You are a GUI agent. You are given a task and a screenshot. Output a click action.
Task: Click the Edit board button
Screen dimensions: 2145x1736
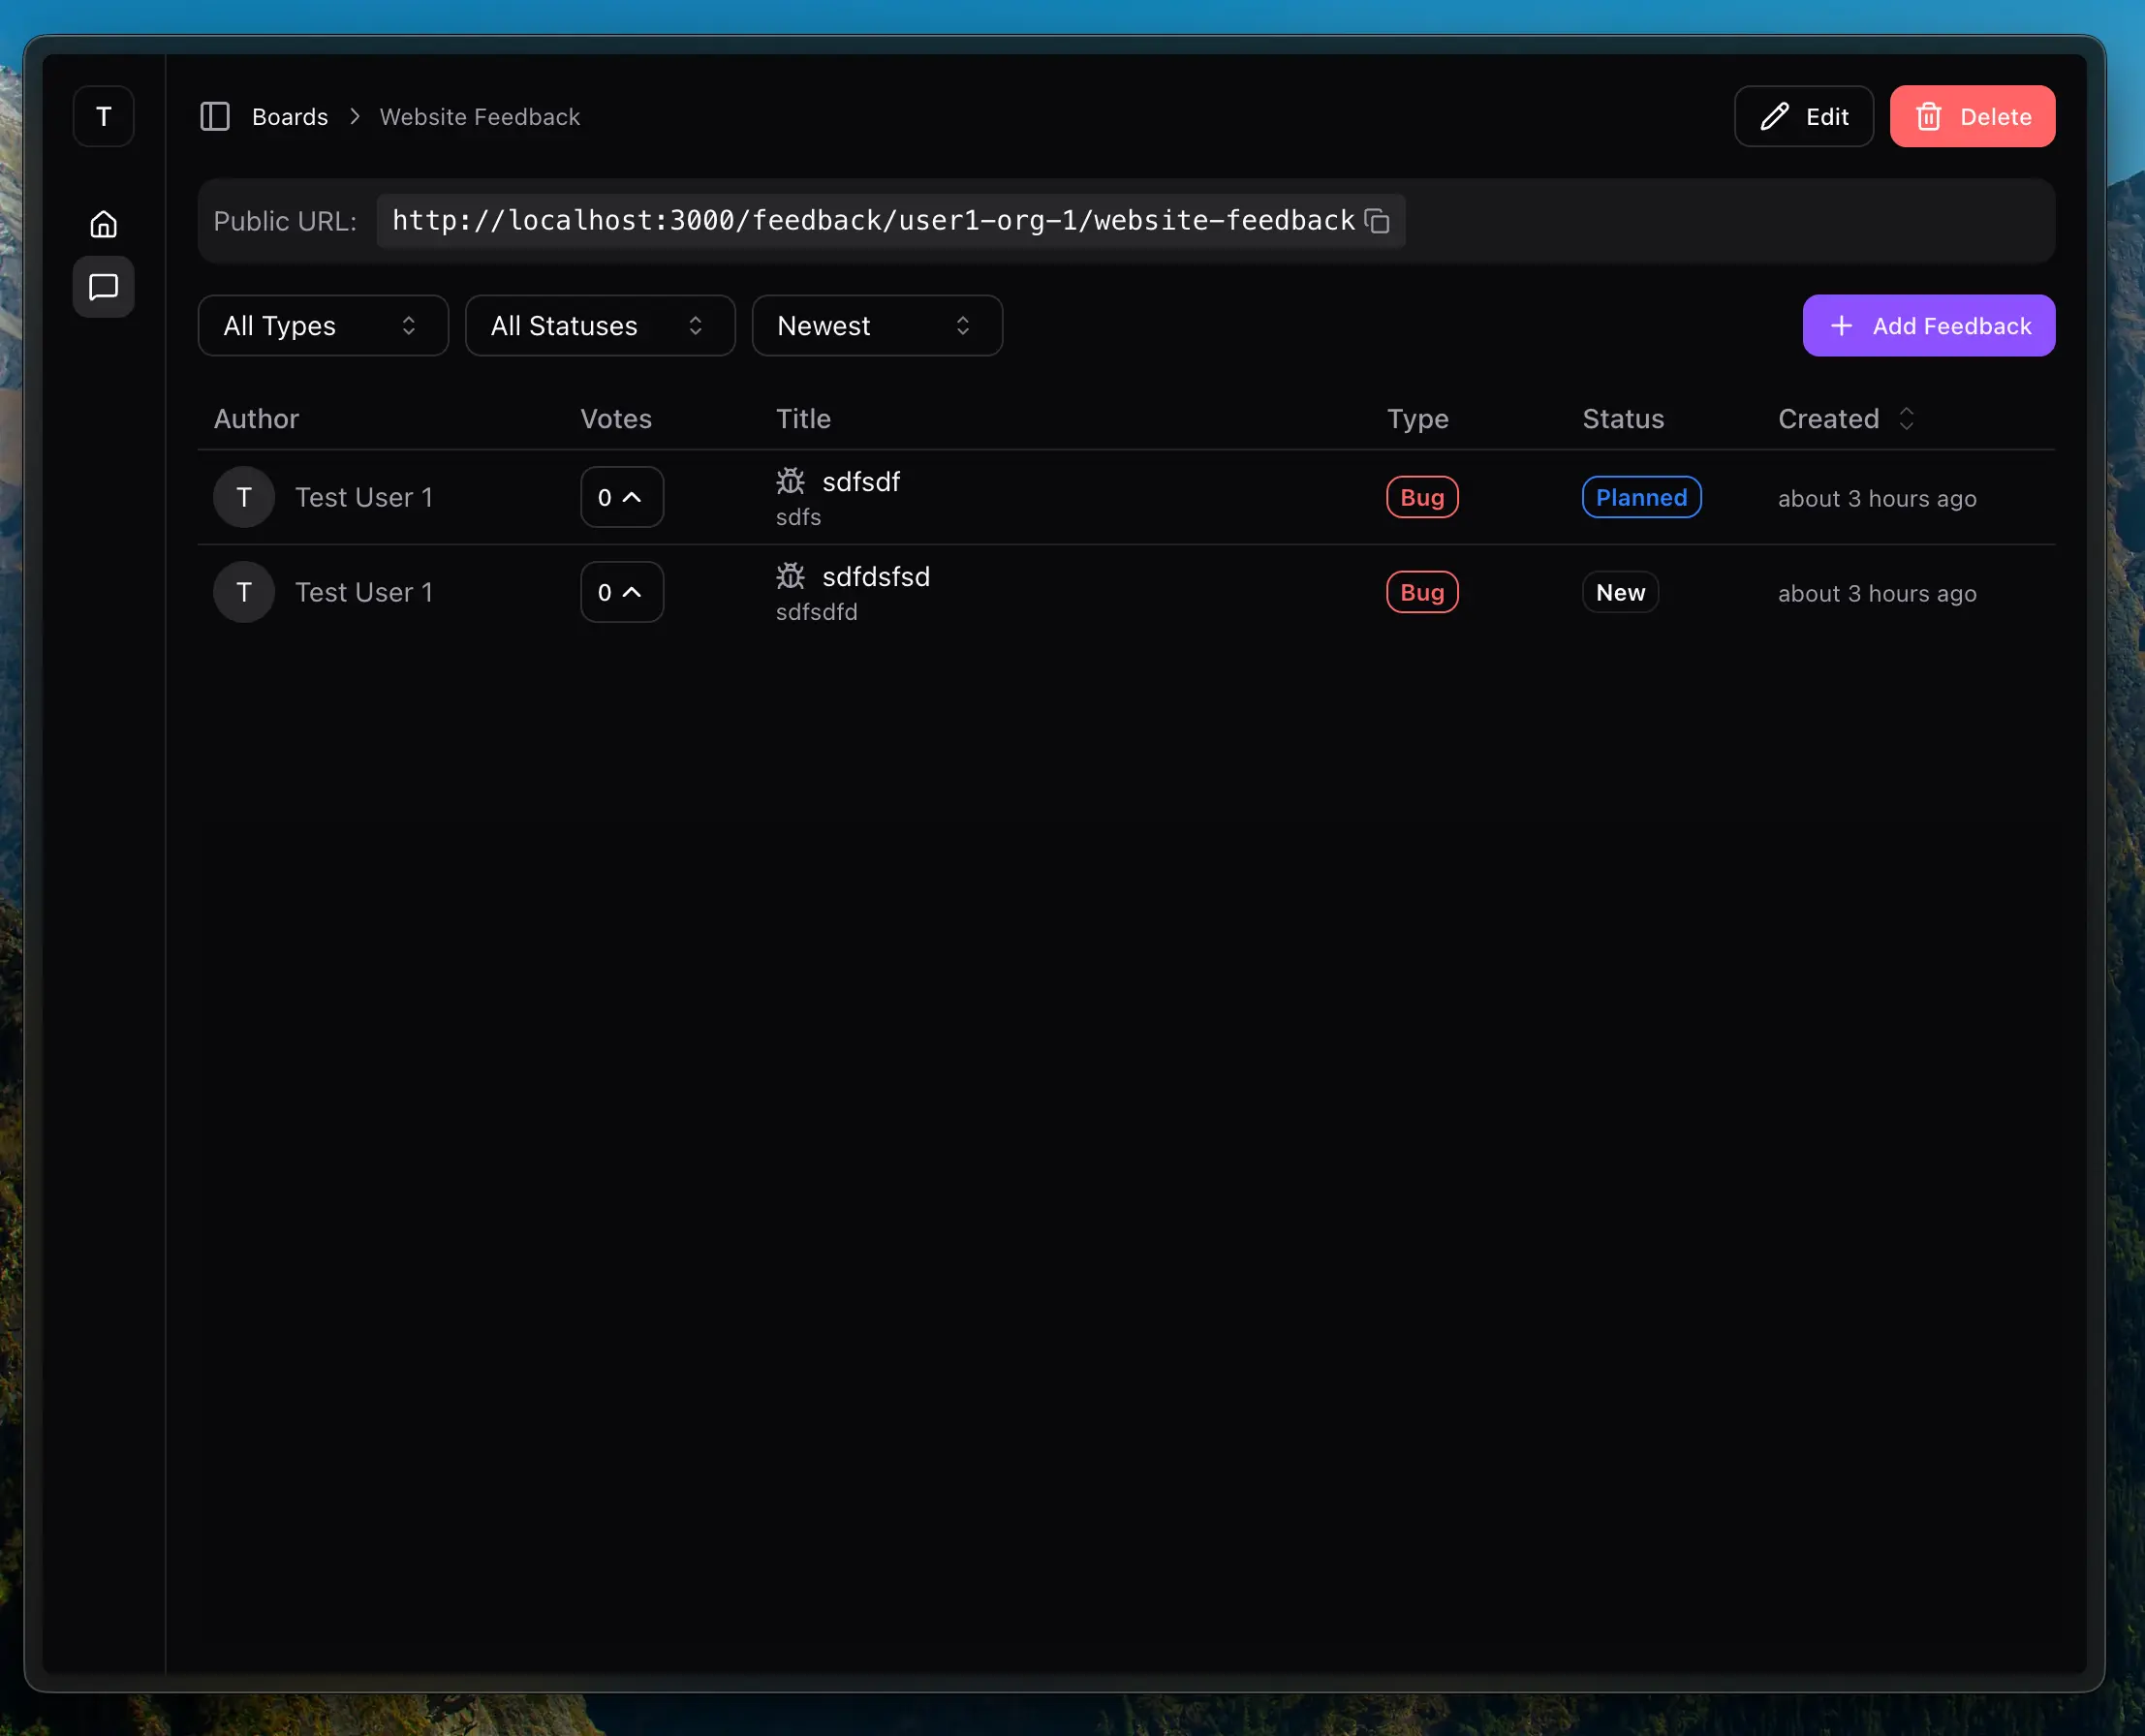pyautogui.click(x=1803, y=117)
